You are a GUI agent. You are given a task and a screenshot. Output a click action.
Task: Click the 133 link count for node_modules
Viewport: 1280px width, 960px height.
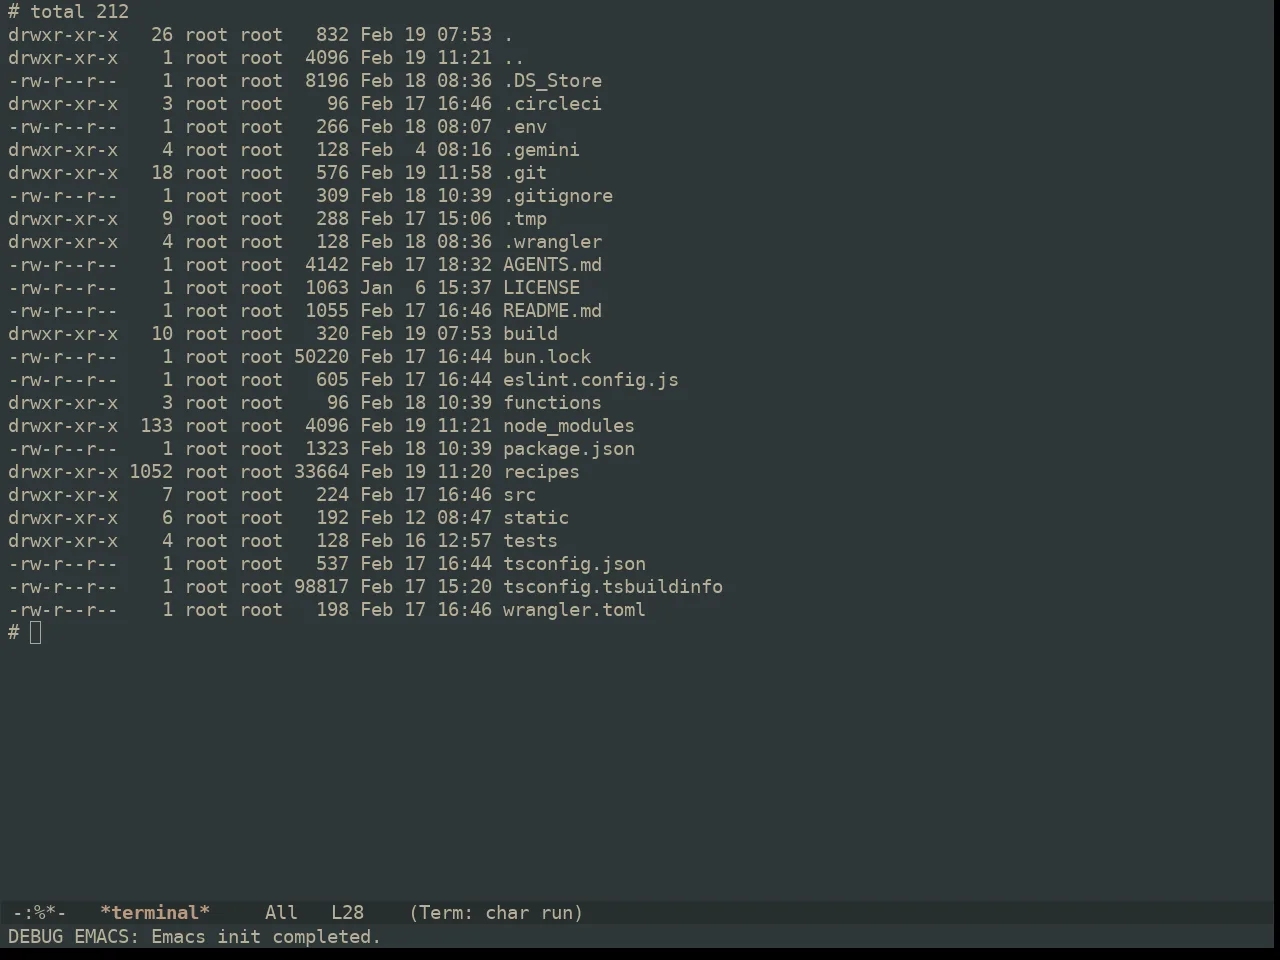pos(156,426)
